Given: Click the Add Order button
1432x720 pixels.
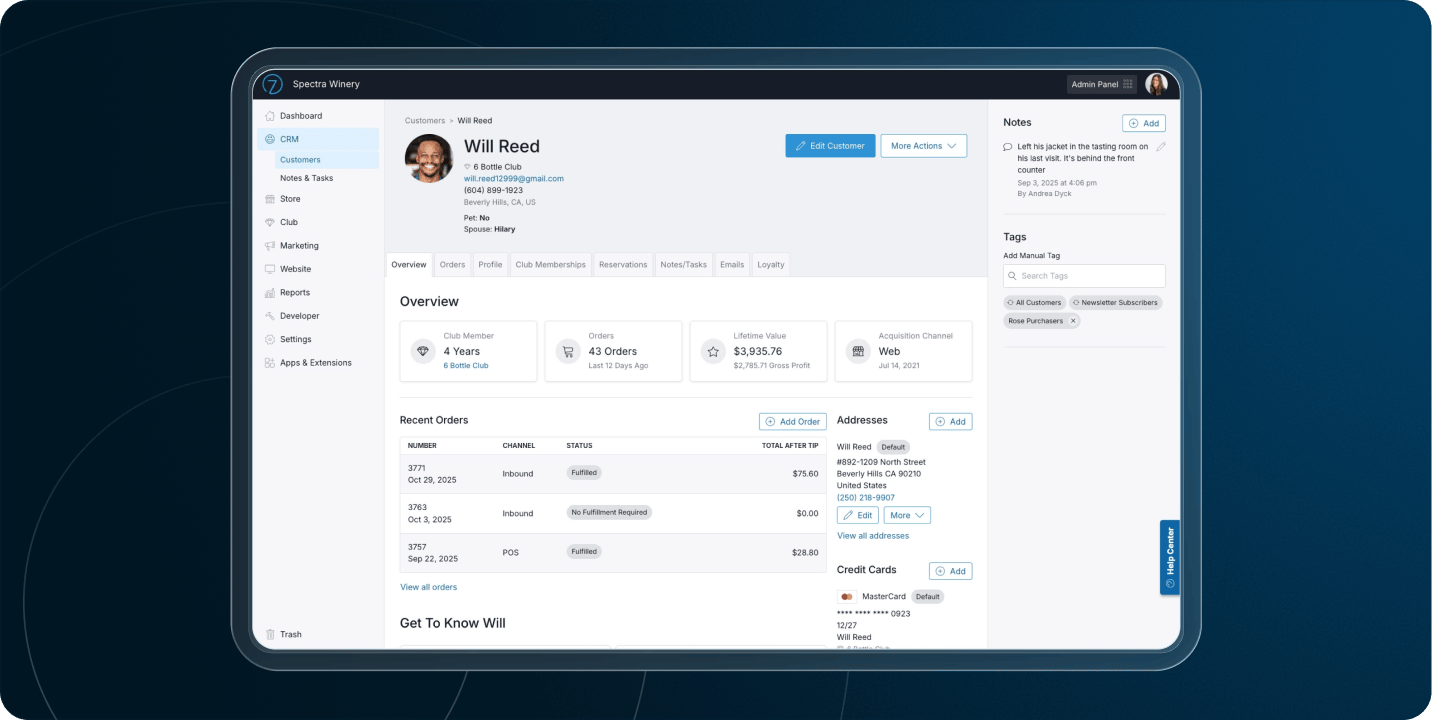Looking at the screenshot, I should [x=793, y=421].
